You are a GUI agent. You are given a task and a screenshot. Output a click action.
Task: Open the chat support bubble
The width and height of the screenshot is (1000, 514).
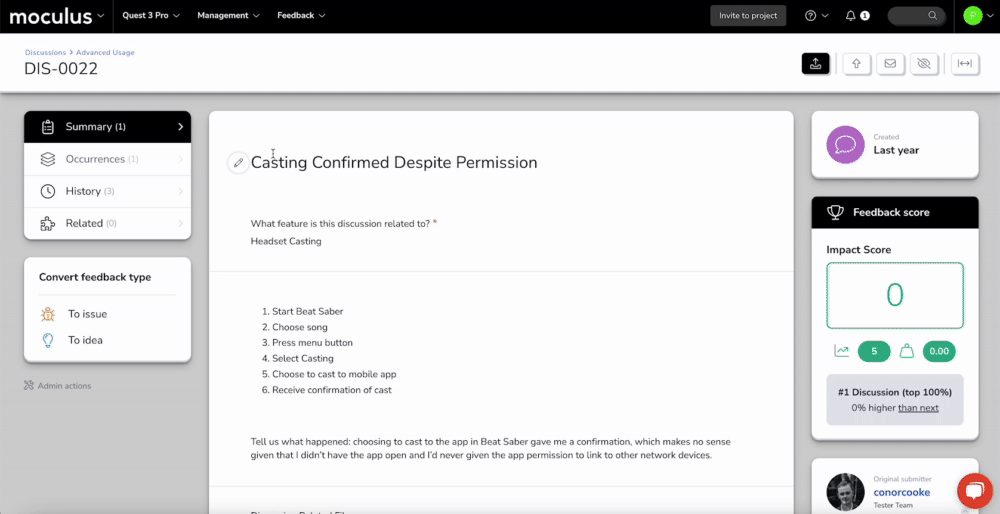(x=973, y=491)
